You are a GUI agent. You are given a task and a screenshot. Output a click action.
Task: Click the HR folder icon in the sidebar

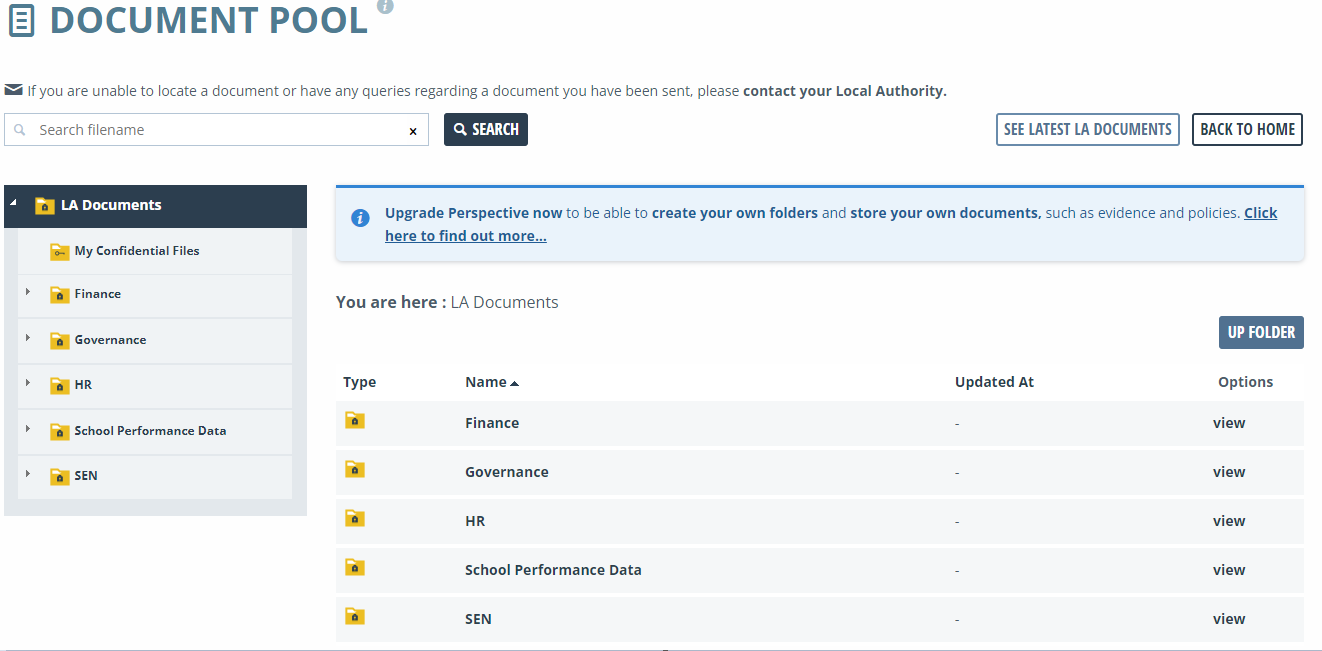pos(59,385)
